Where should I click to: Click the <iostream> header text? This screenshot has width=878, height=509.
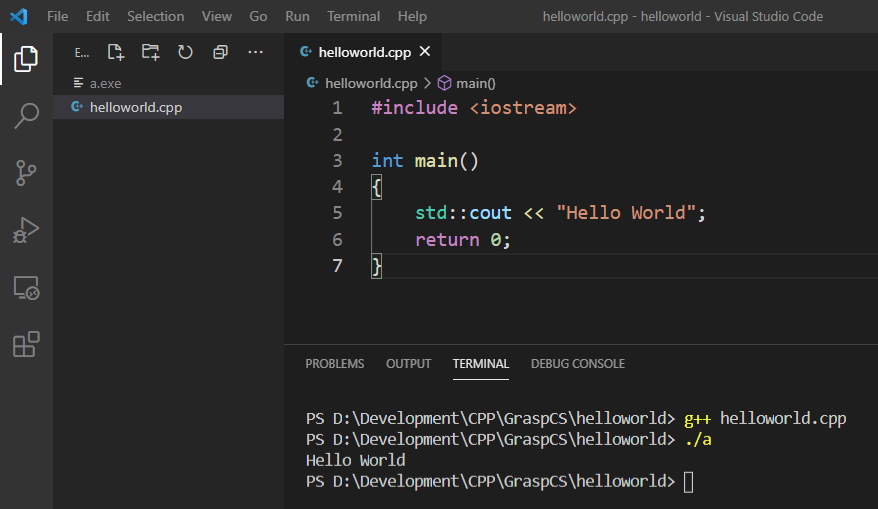pos(523,108)
